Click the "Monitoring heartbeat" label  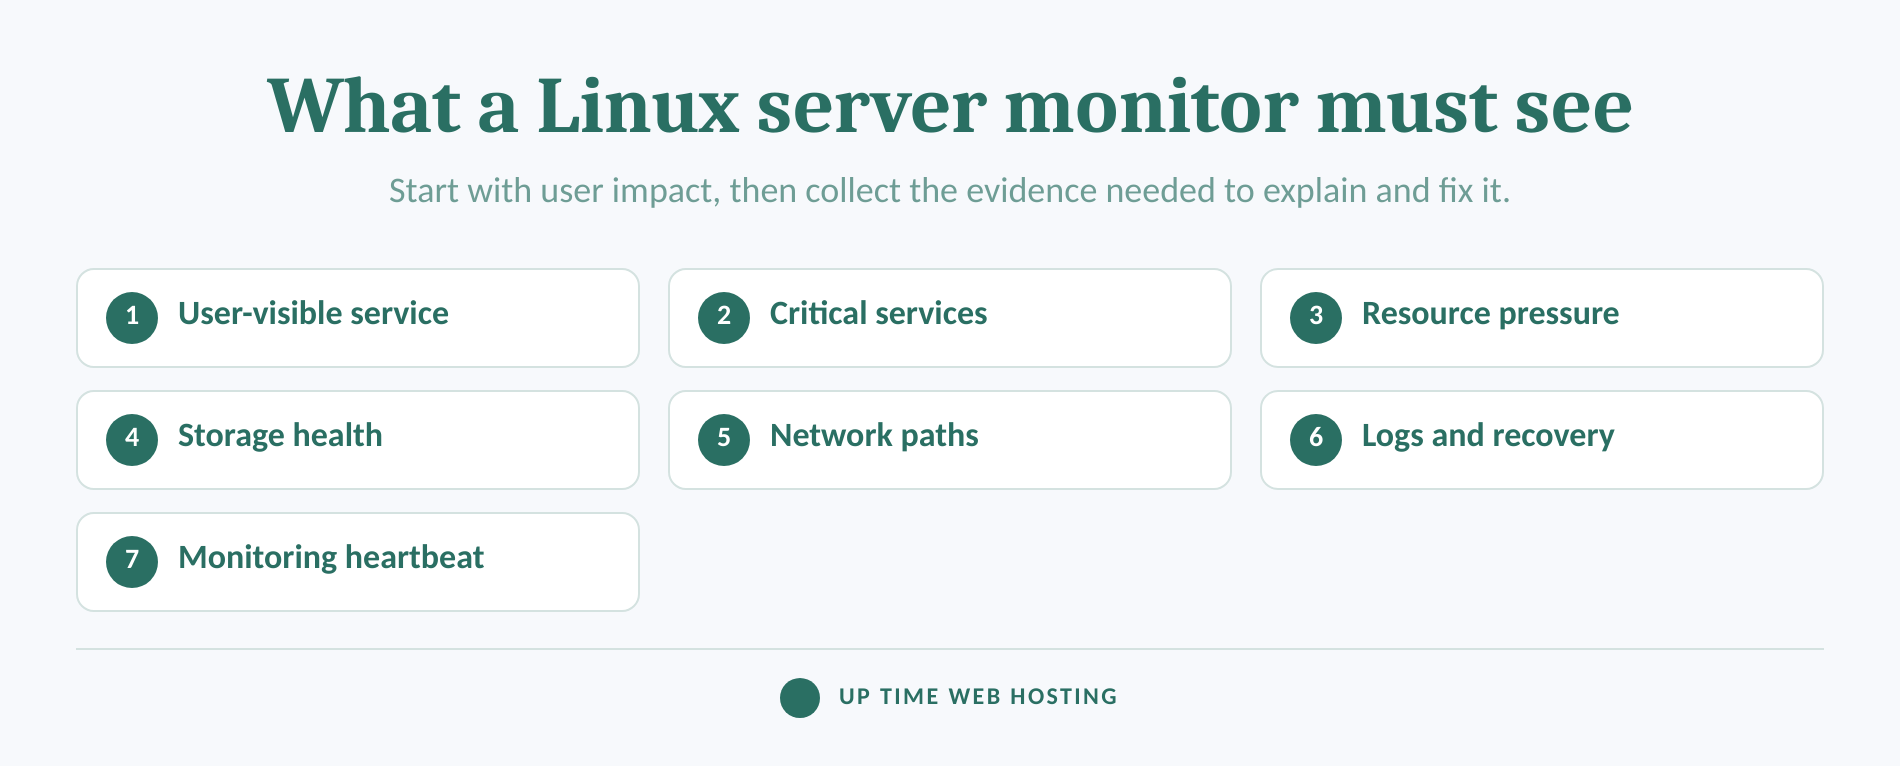pos(331,559)
